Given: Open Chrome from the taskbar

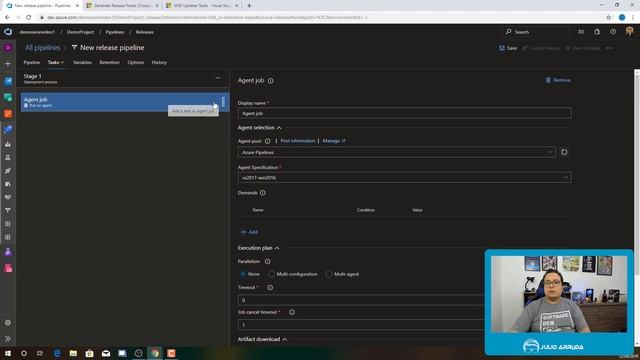Looking at the screenshot, I should [155, 353].
